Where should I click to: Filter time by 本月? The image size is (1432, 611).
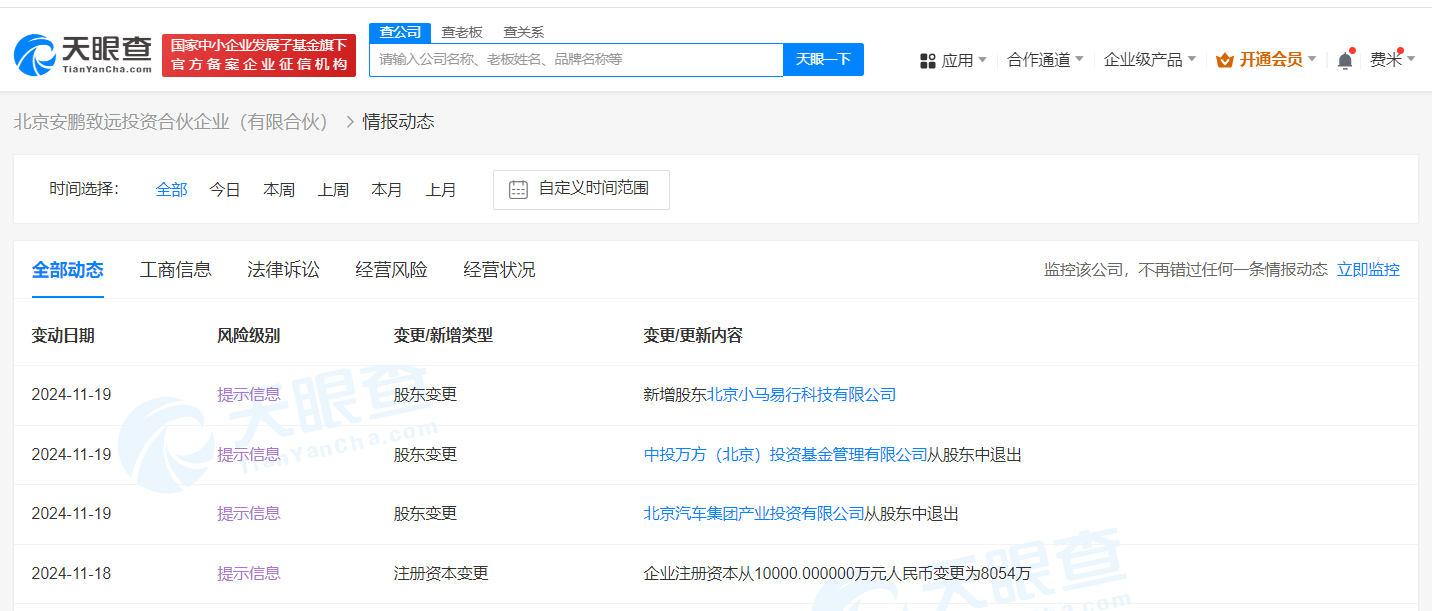click(387, 189)
